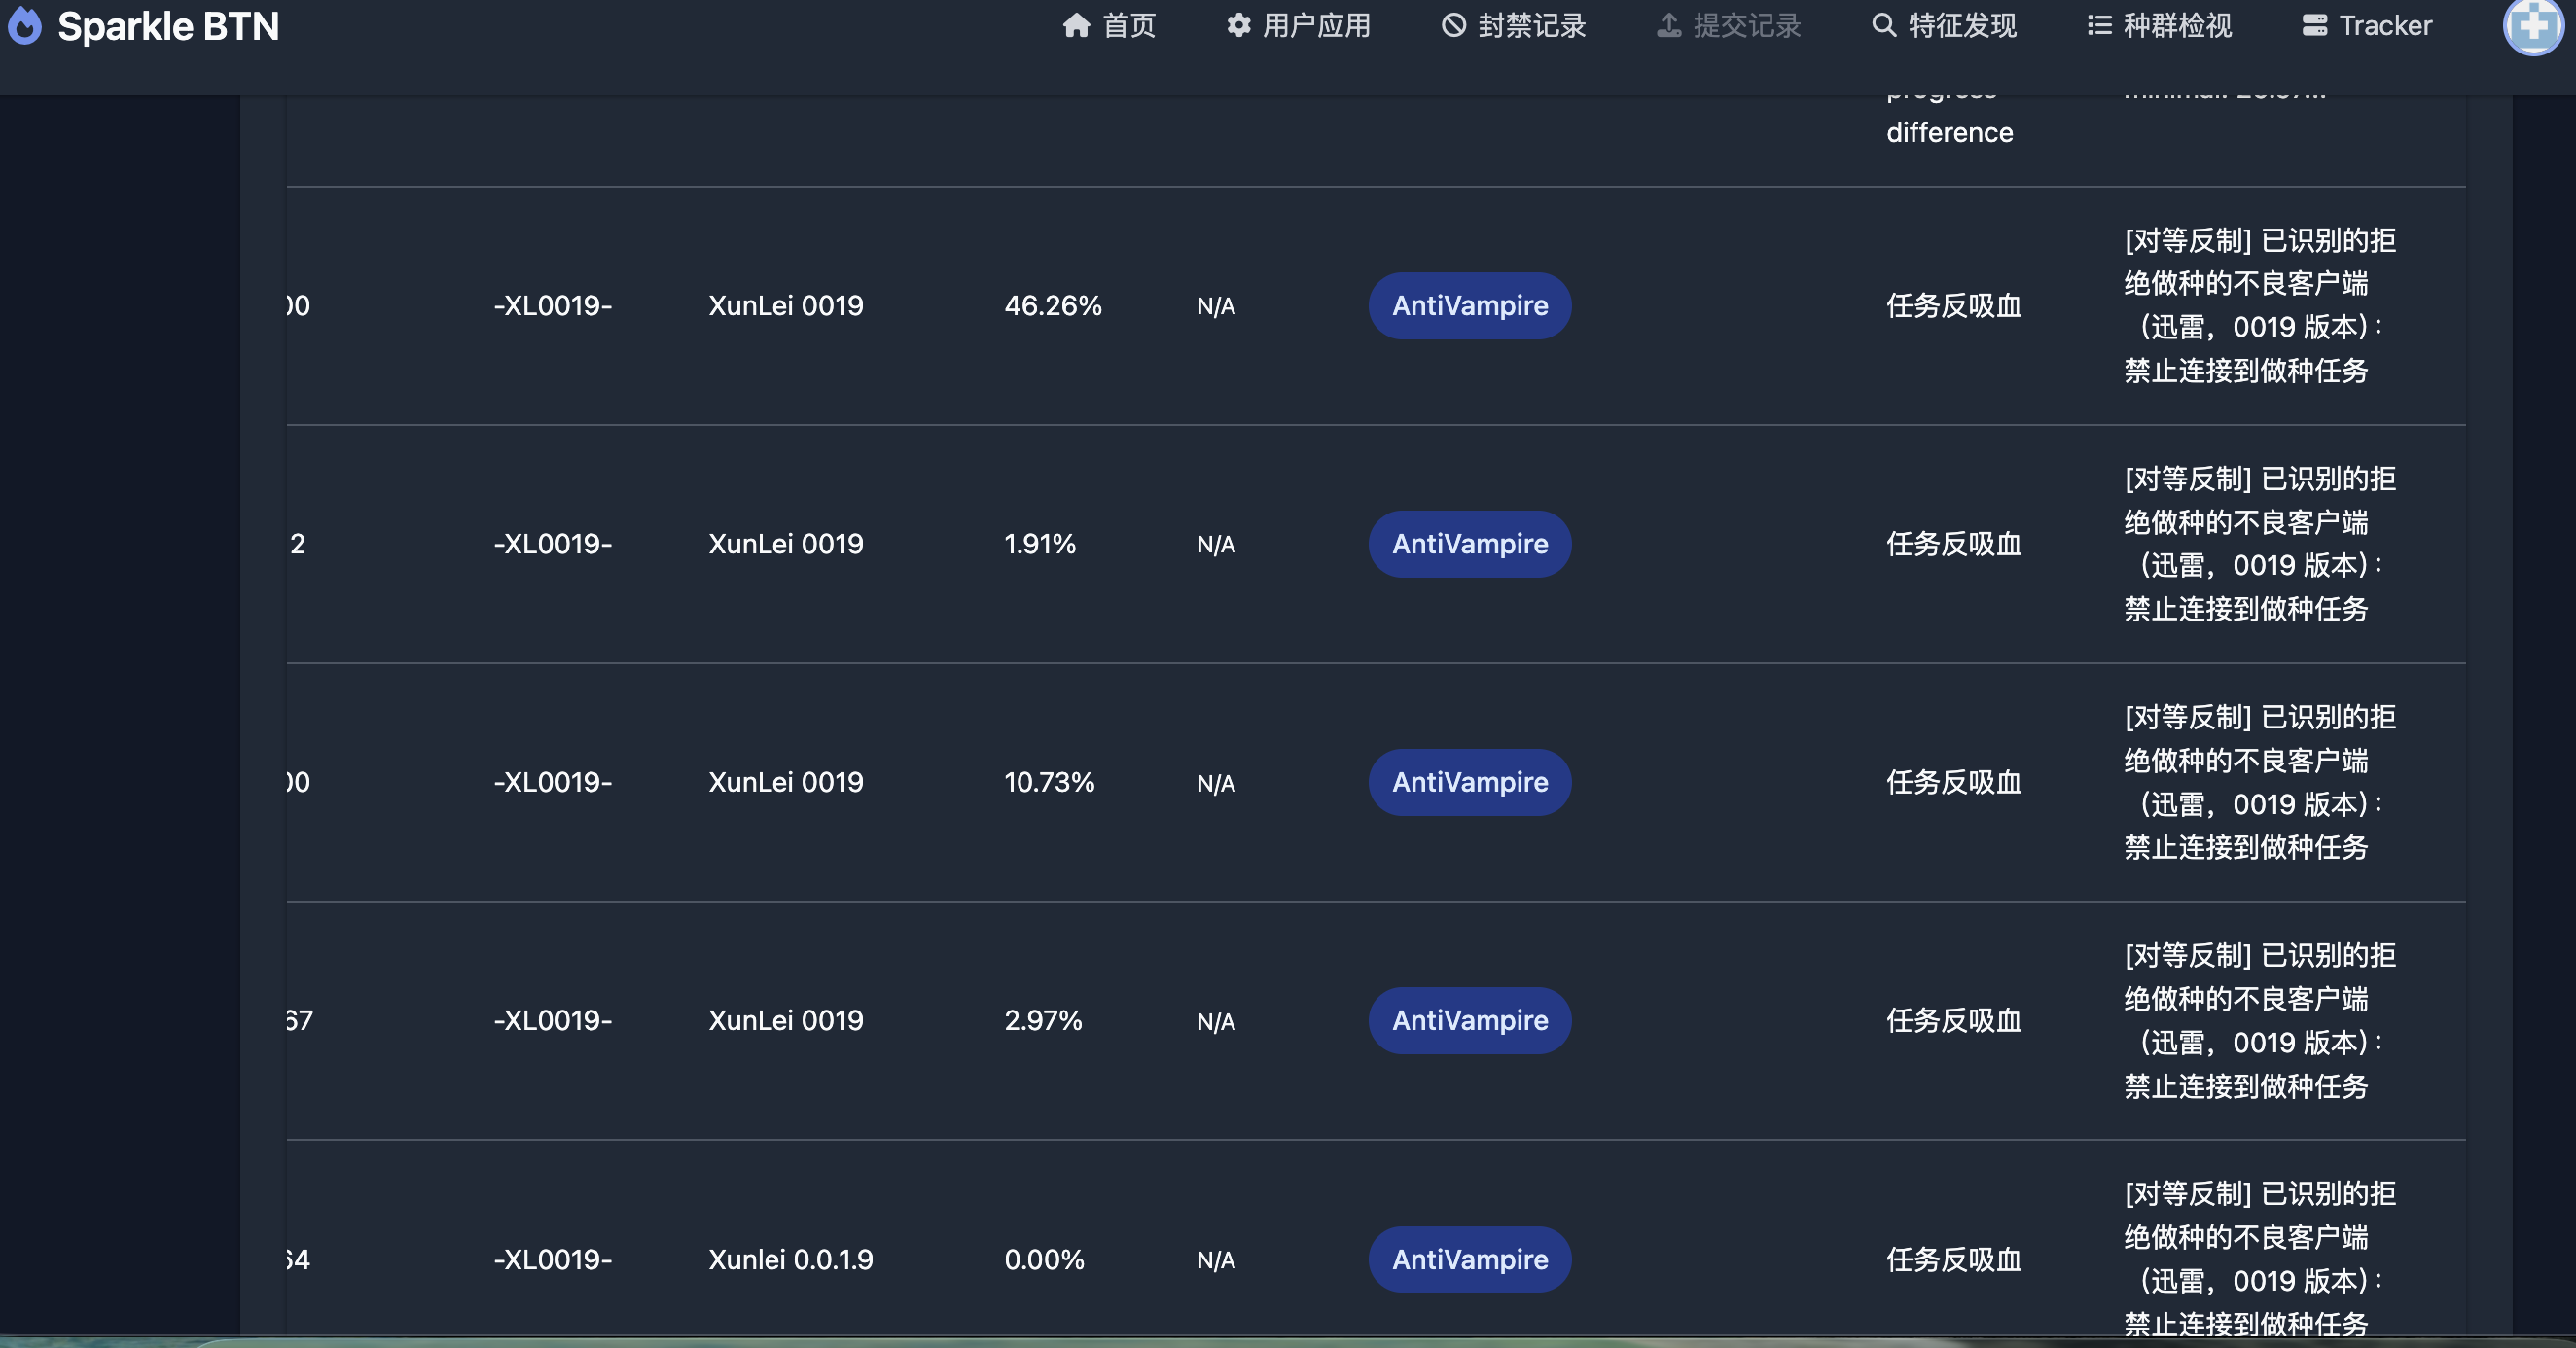Viewport: 2576px width, 1348px height.
Task: Click 任务反吸血 in the 1.91% row
Action: click(1954, 544)
